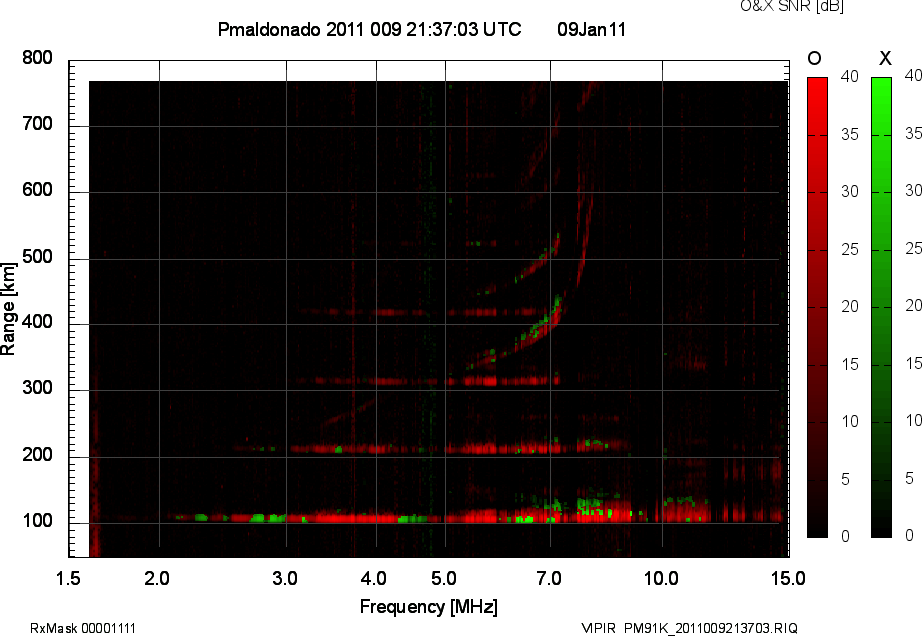
Task: Click the 40 dB label beside the O scale
Action: tap(849, 76)
